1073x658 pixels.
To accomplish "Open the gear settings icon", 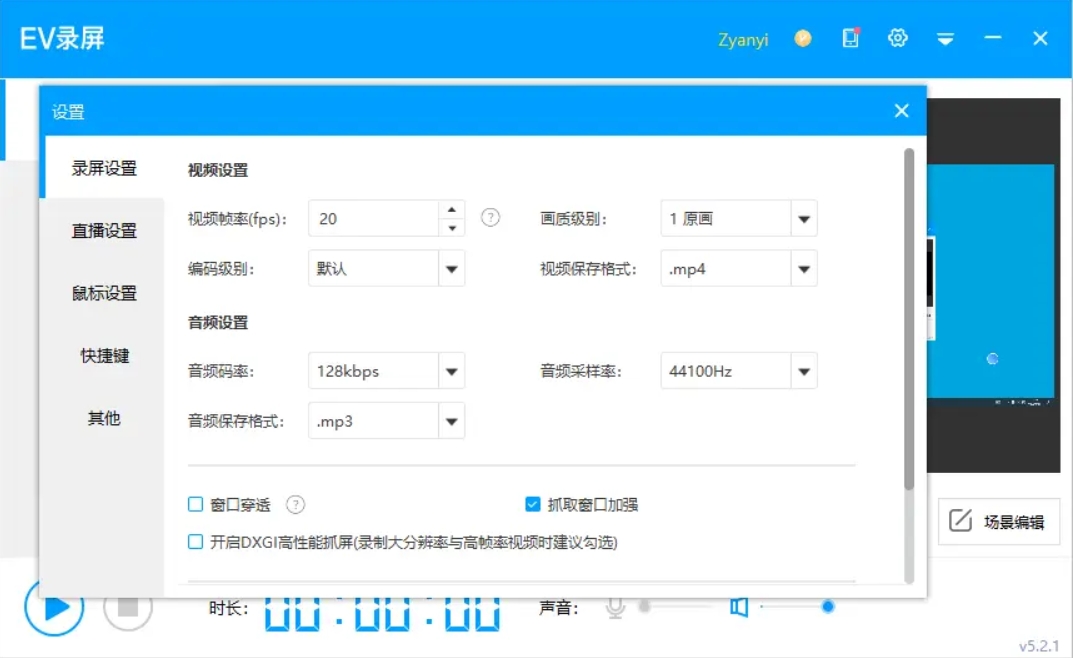I will 898,38.
